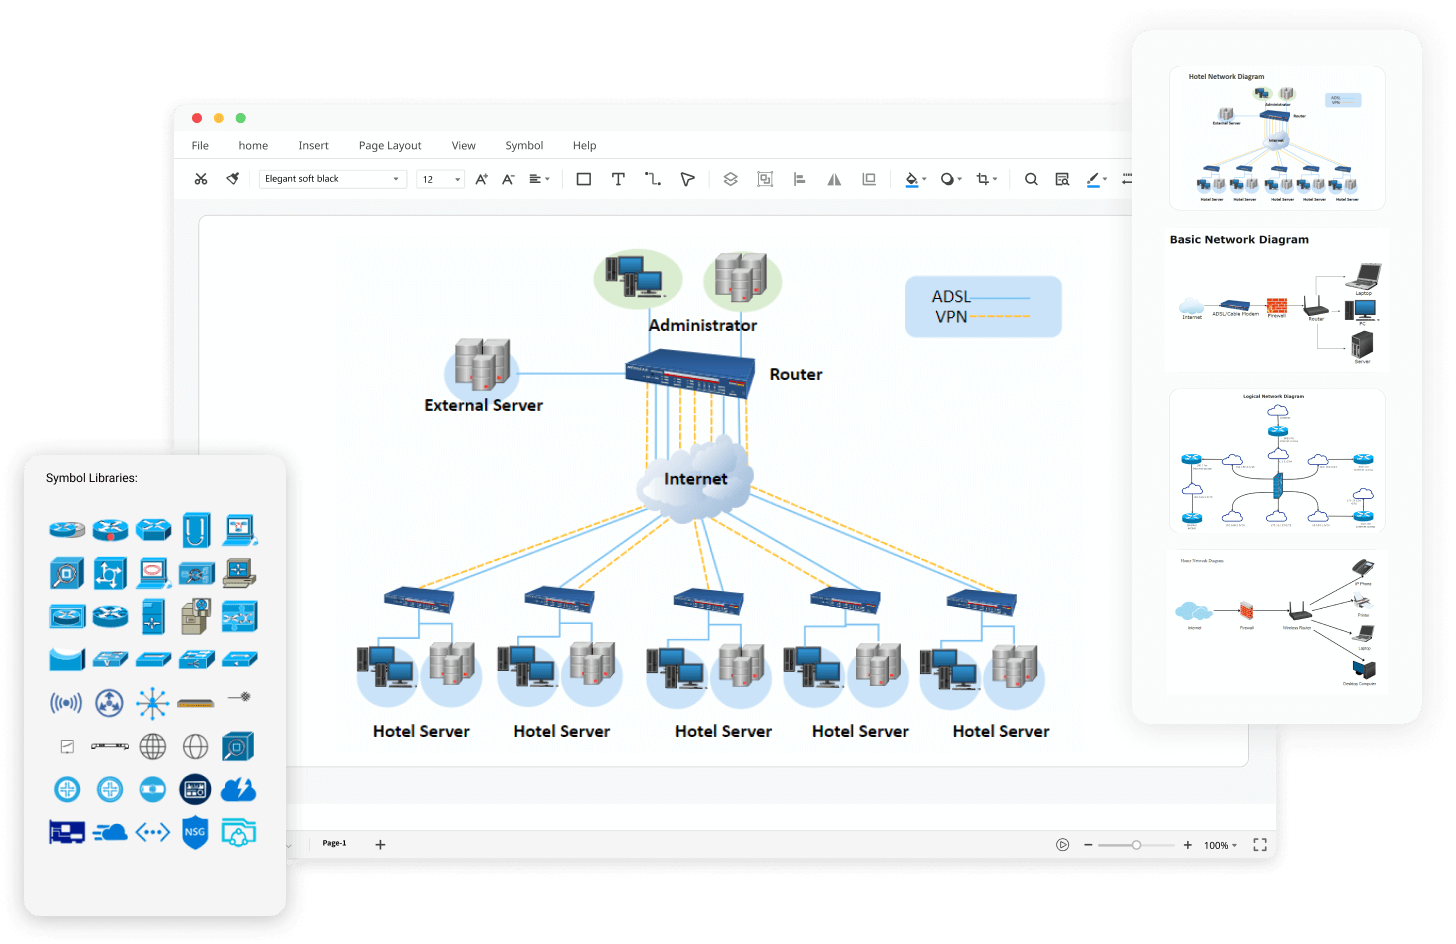Screen dimensions: 1456x944
Task: Click the Layers stack icon
Action: [730, 179]
